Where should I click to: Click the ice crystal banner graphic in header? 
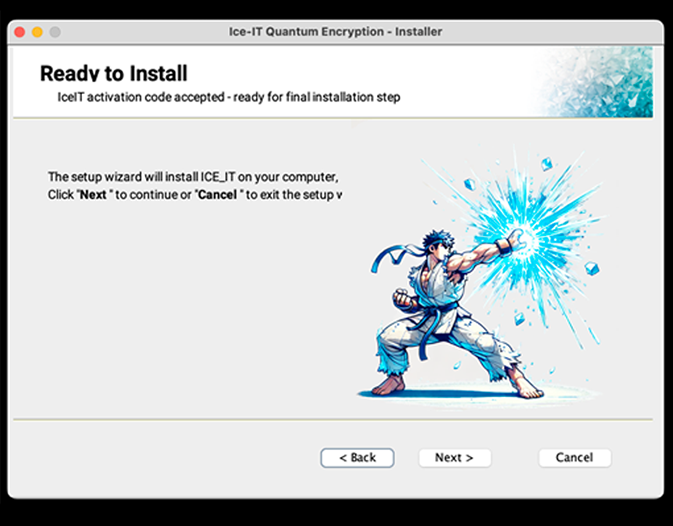click(x=594, y=82)
